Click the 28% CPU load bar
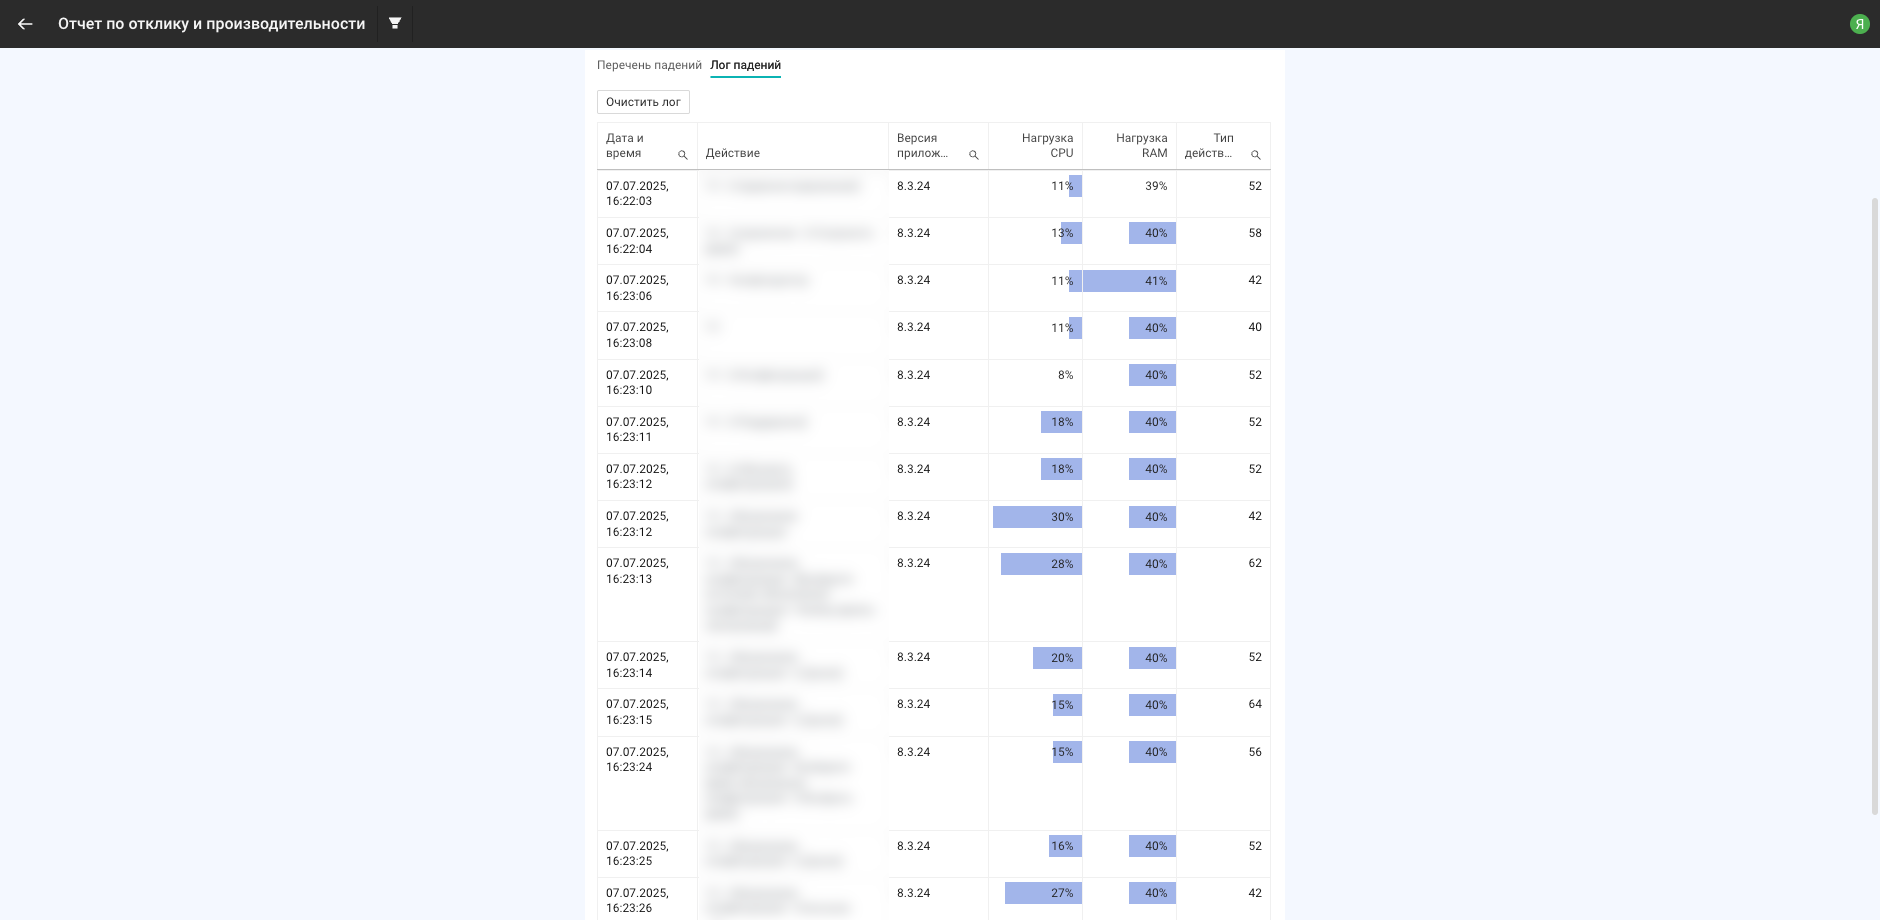This screenshot has width=1880, height=920. 1041,564
